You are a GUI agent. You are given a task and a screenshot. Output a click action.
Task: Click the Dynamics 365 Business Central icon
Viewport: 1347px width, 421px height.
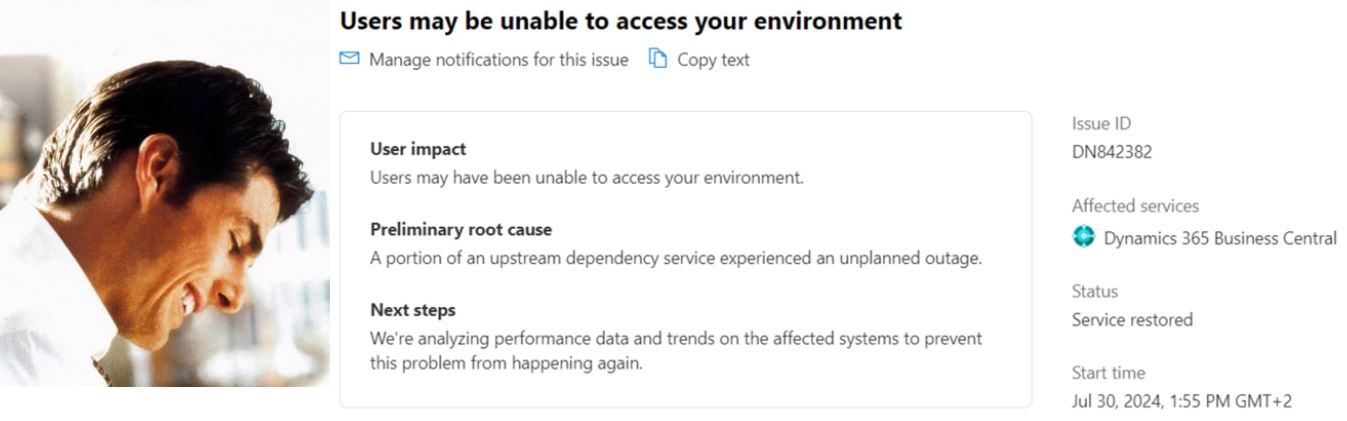point(1083,237)
